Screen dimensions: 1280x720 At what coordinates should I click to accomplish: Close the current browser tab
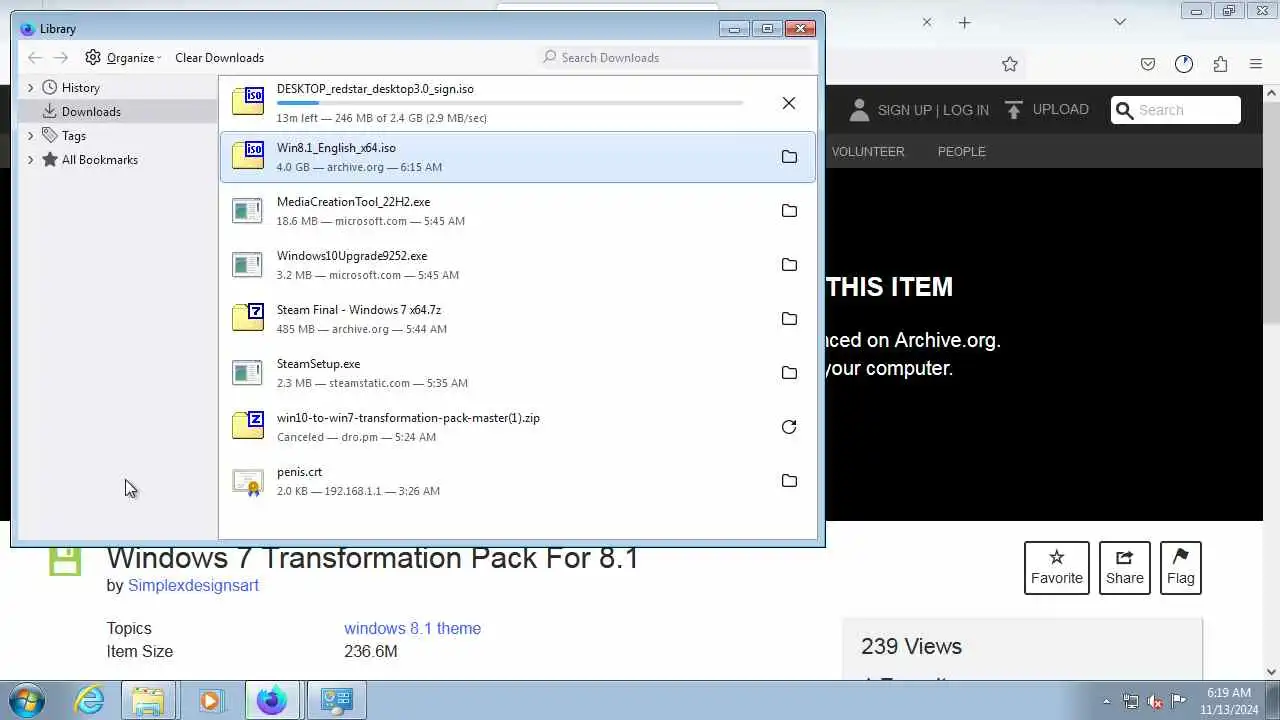927,22
